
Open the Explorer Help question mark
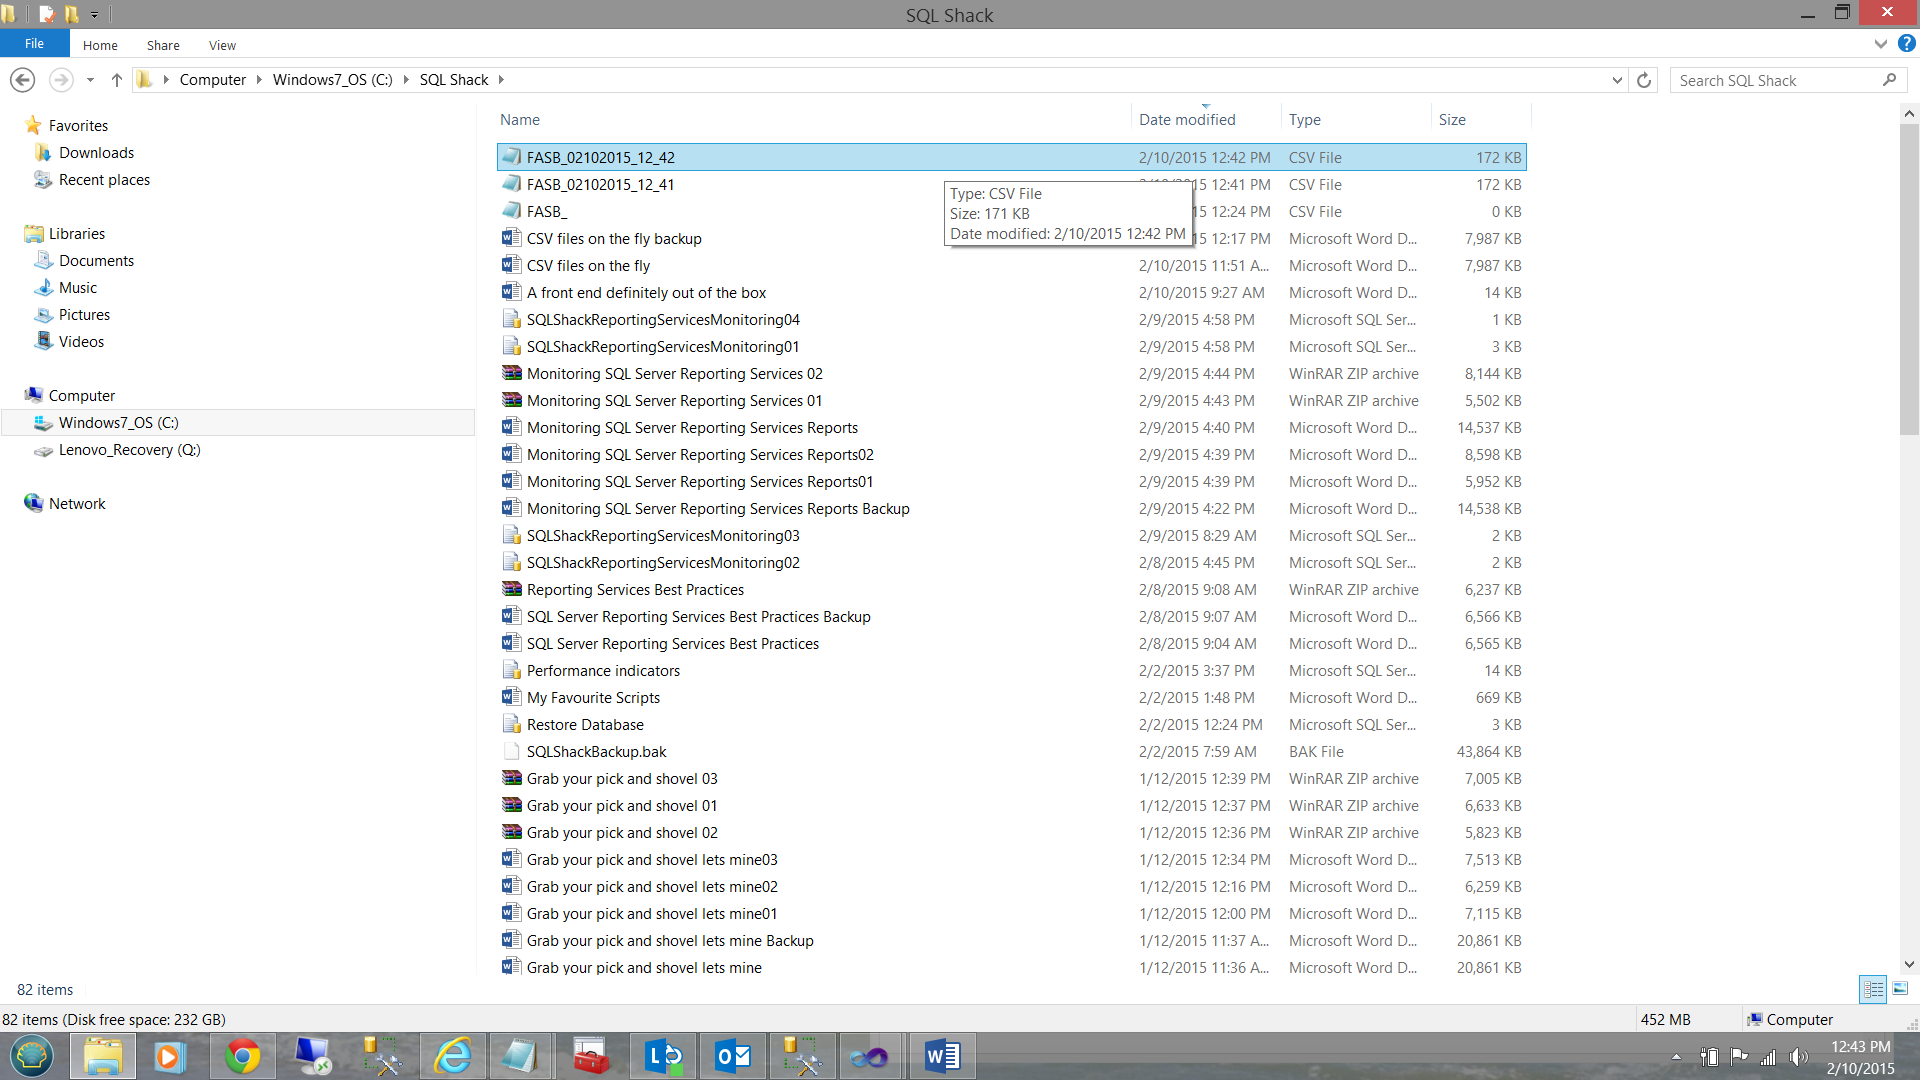click(1907, 44)
